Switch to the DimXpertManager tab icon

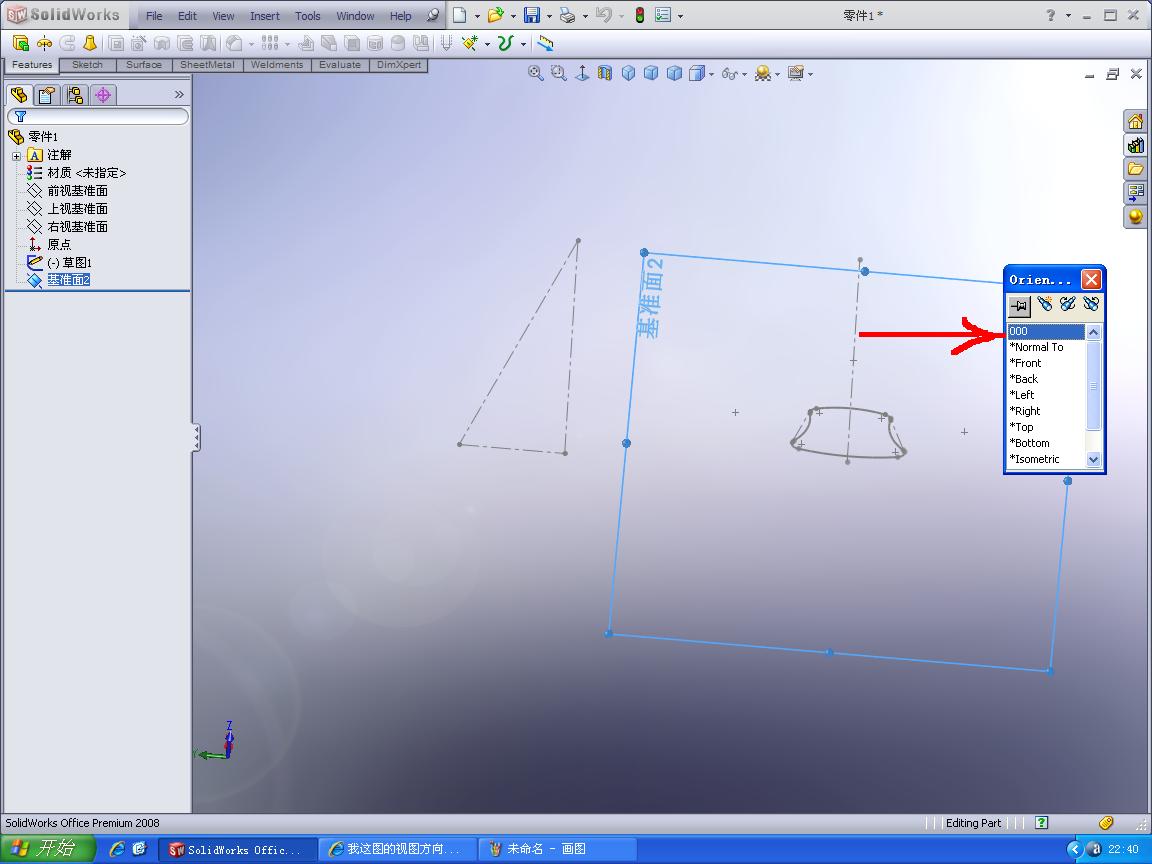tap(103, 95)
